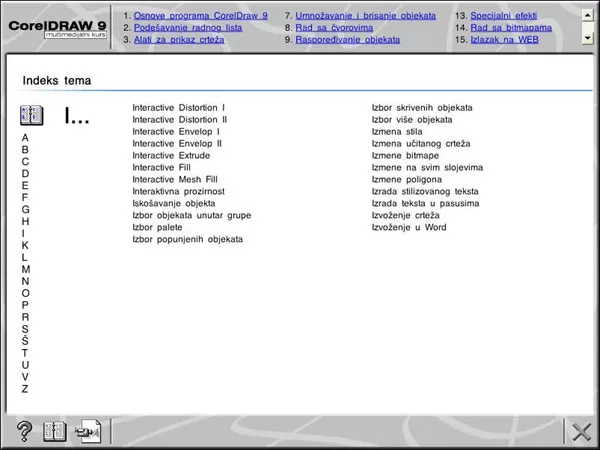Click the index book icon above the alphabet
Viewport: 600px width, 450px height.
[x=31, y=116]
